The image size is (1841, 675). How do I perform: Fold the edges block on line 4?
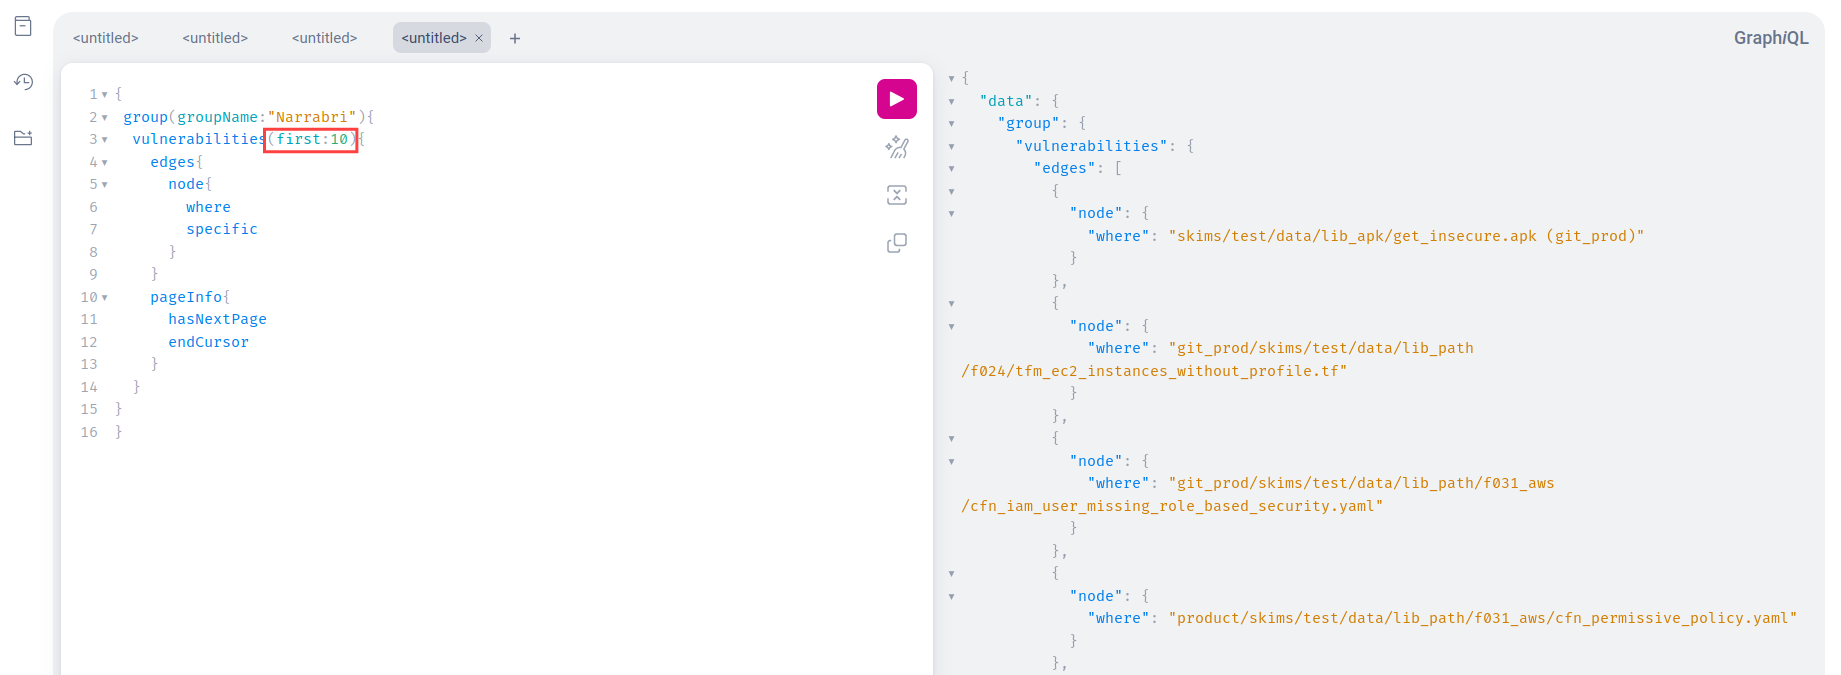[x=104, y=163]
